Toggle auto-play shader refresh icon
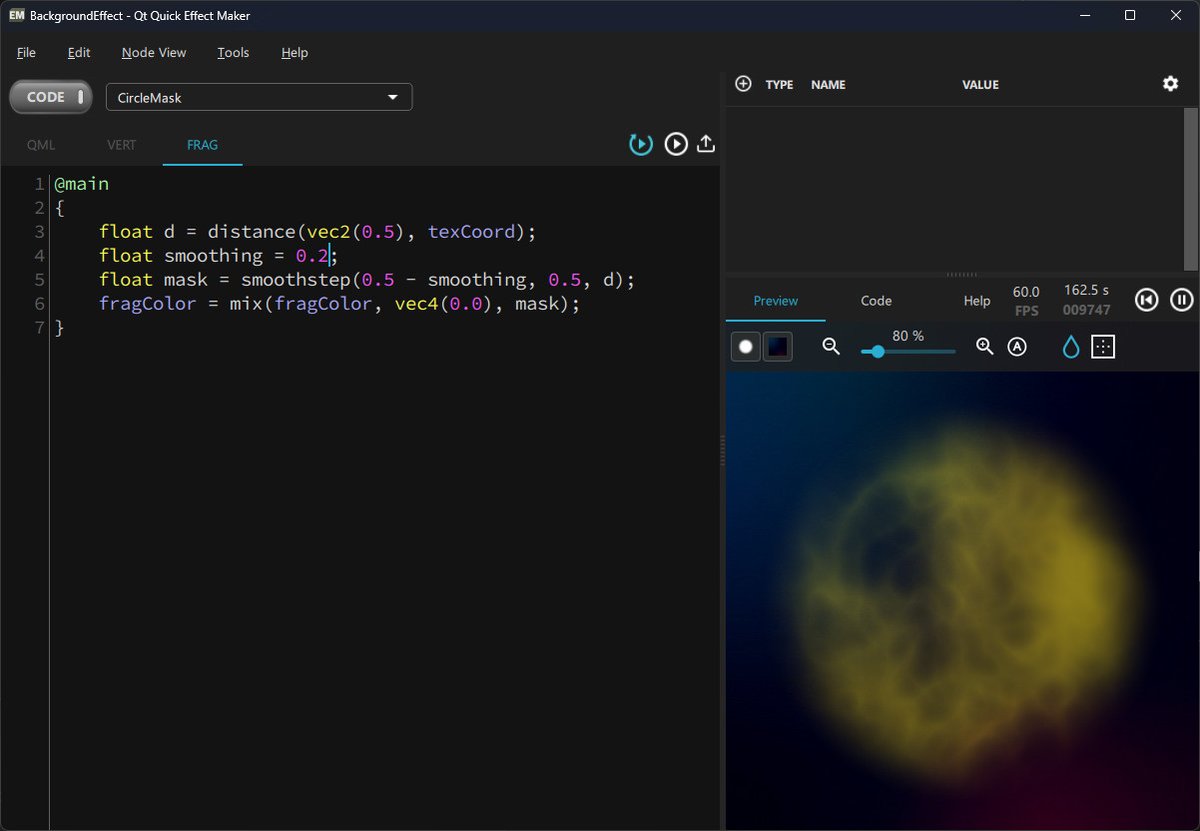Screen dimensions: 1200x831 pos(641,144)
